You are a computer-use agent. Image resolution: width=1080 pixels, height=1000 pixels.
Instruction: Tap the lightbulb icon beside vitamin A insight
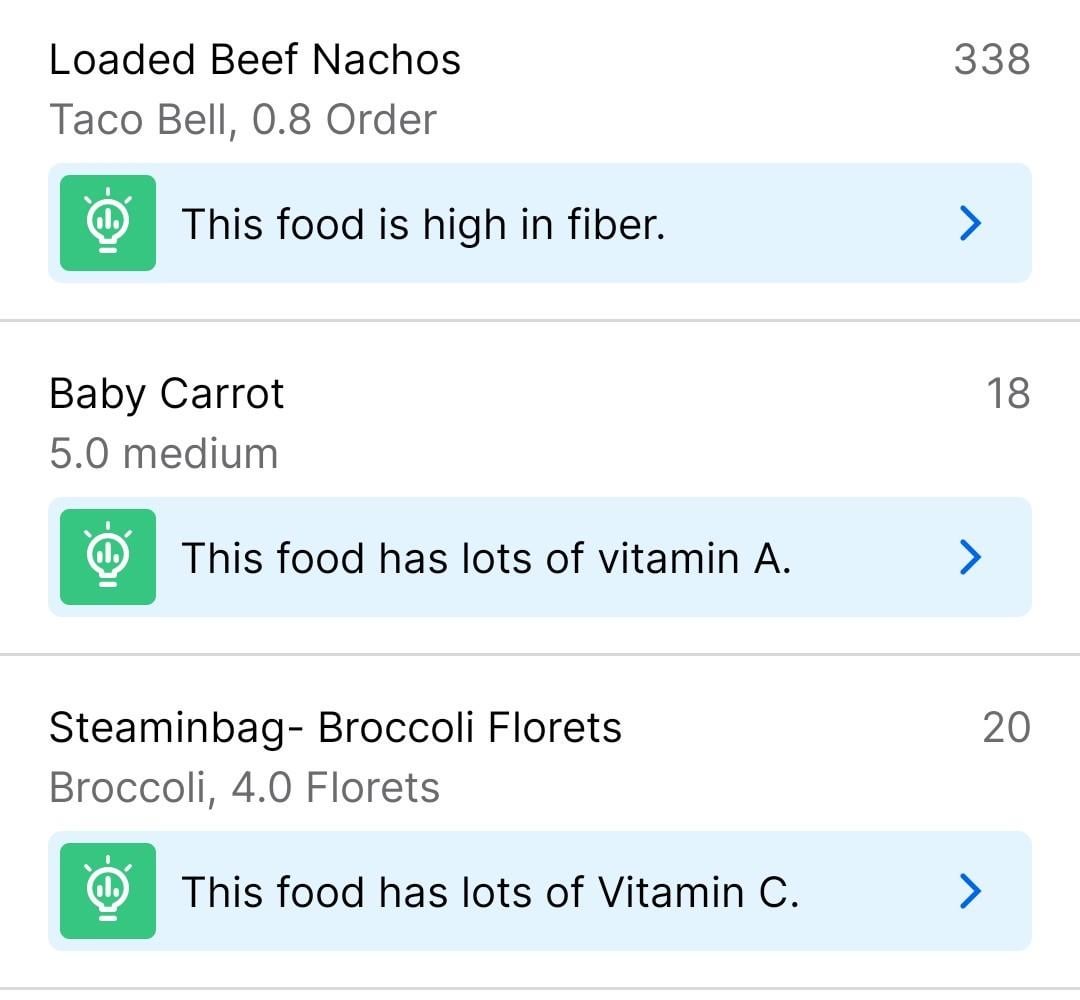tap(107, 556)
